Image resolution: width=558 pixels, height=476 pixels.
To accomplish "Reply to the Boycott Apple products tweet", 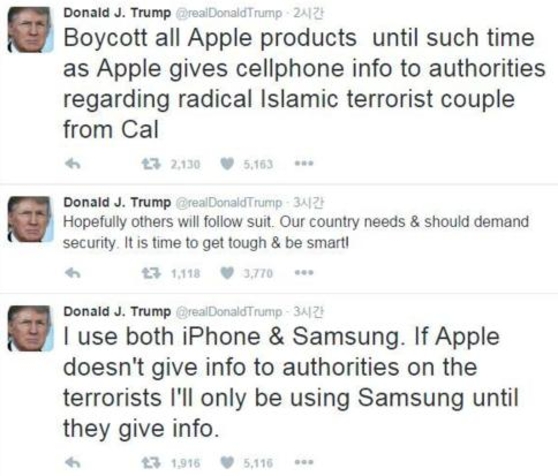I will (73, 164).
